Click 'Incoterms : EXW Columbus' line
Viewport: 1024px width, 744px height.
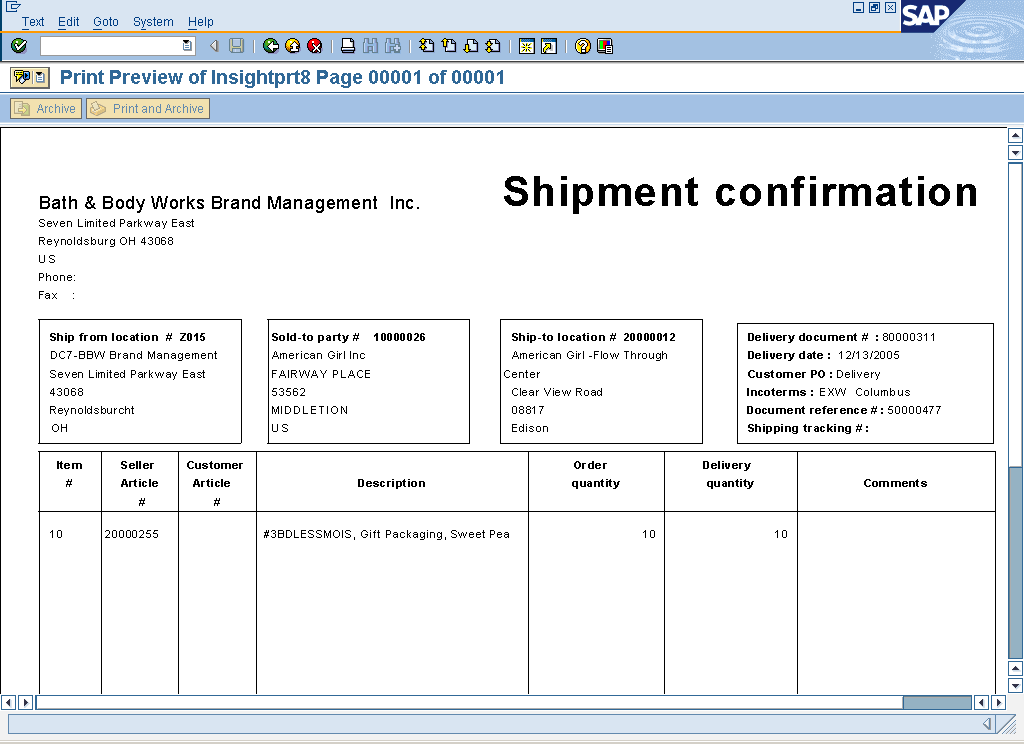click(828, 392)
